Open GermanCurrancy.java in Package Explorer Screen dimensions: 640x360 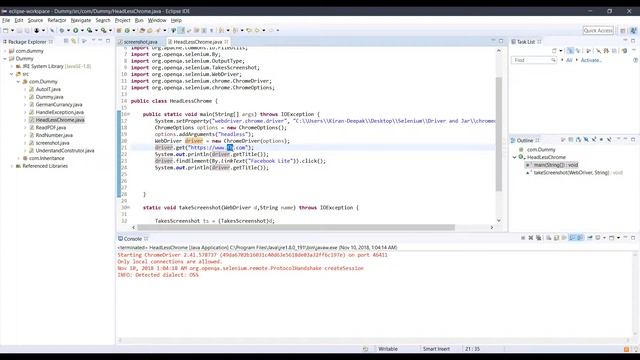pos(59,104)
